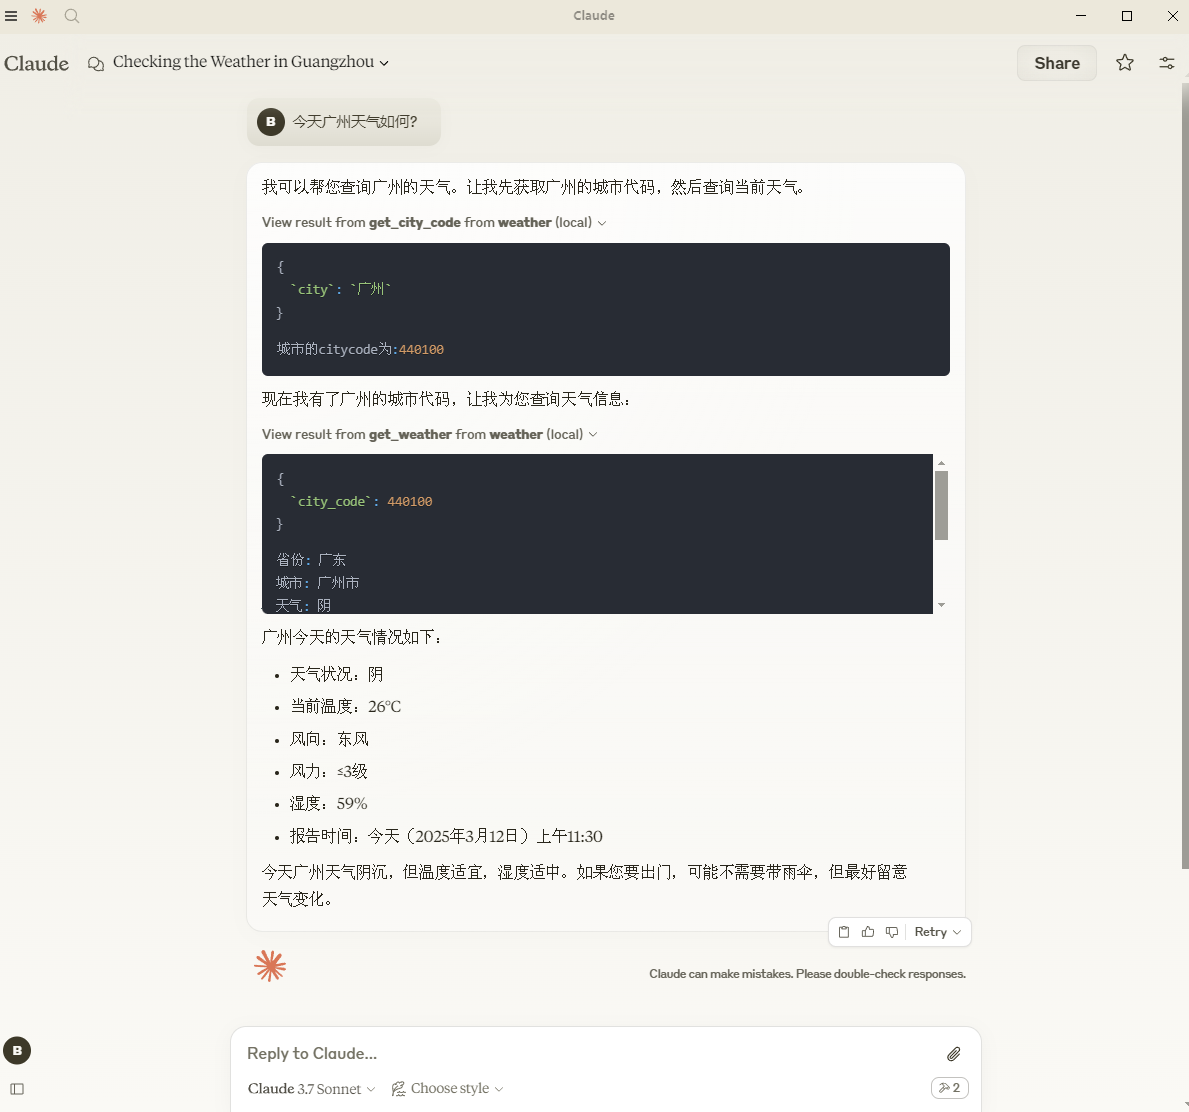Click Retry to regenerate the response
Image resolution: width=1189 pixels, height=1112 pixels.
pyautogui.click(x=931, y=931)
